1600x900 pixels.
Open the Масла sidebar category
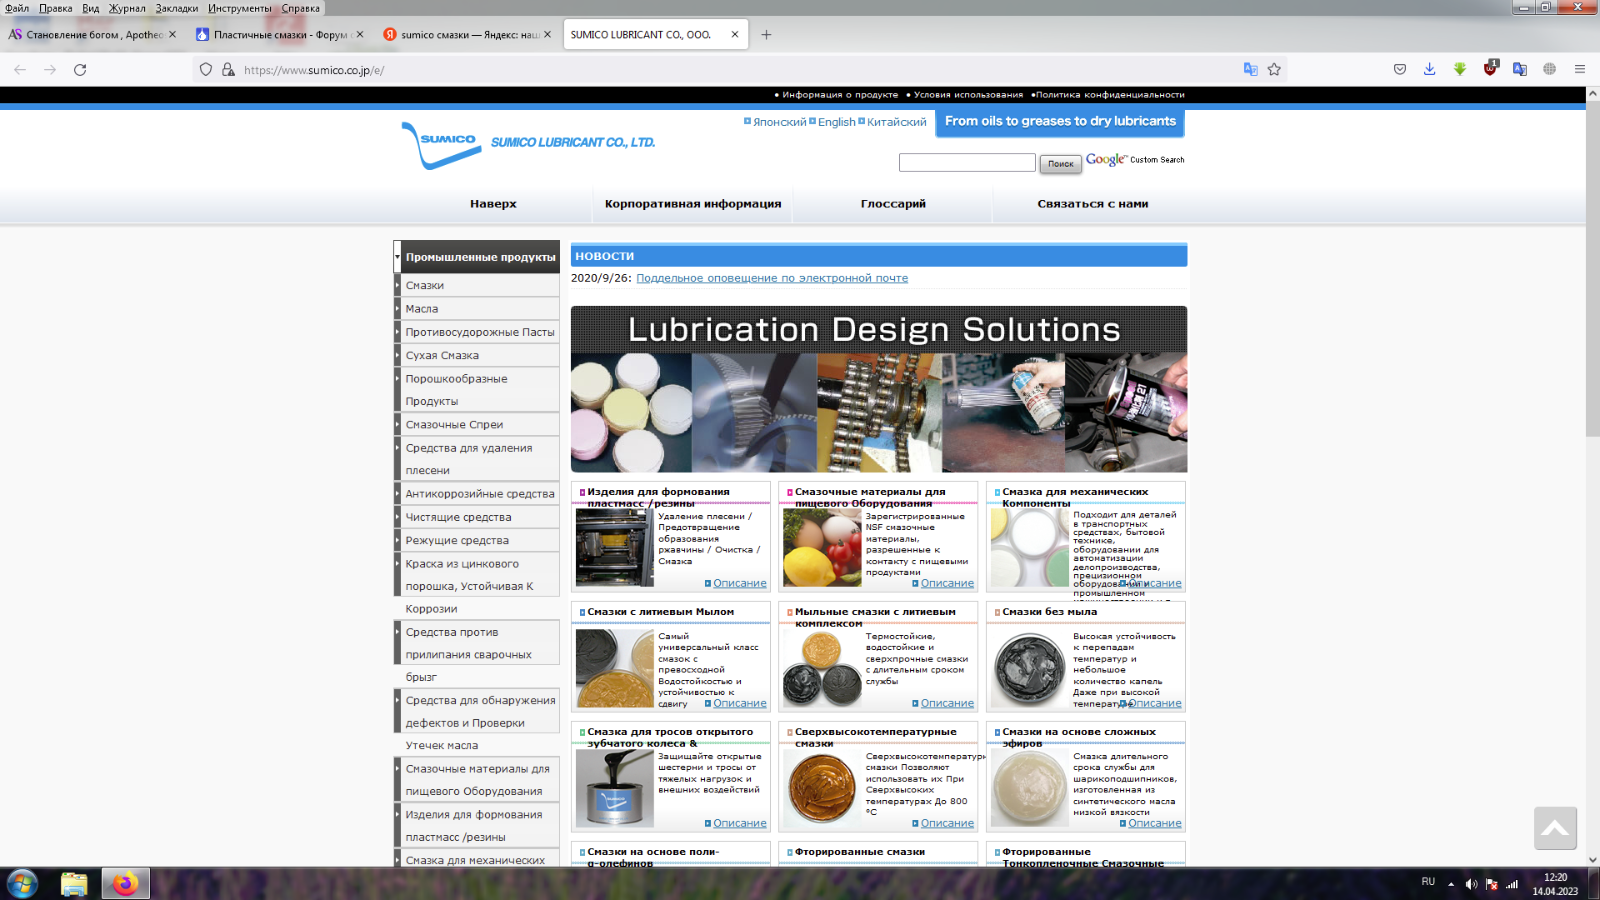tap(477, 309)
